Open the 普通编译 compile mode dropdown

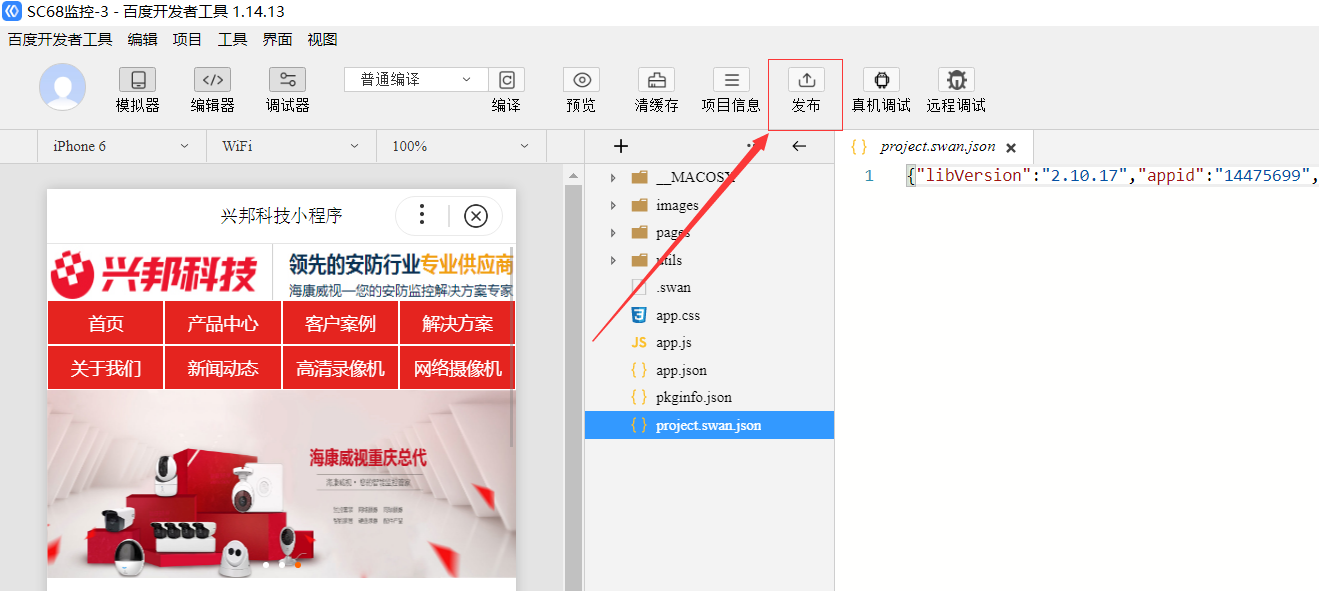[x=416, y=80]
